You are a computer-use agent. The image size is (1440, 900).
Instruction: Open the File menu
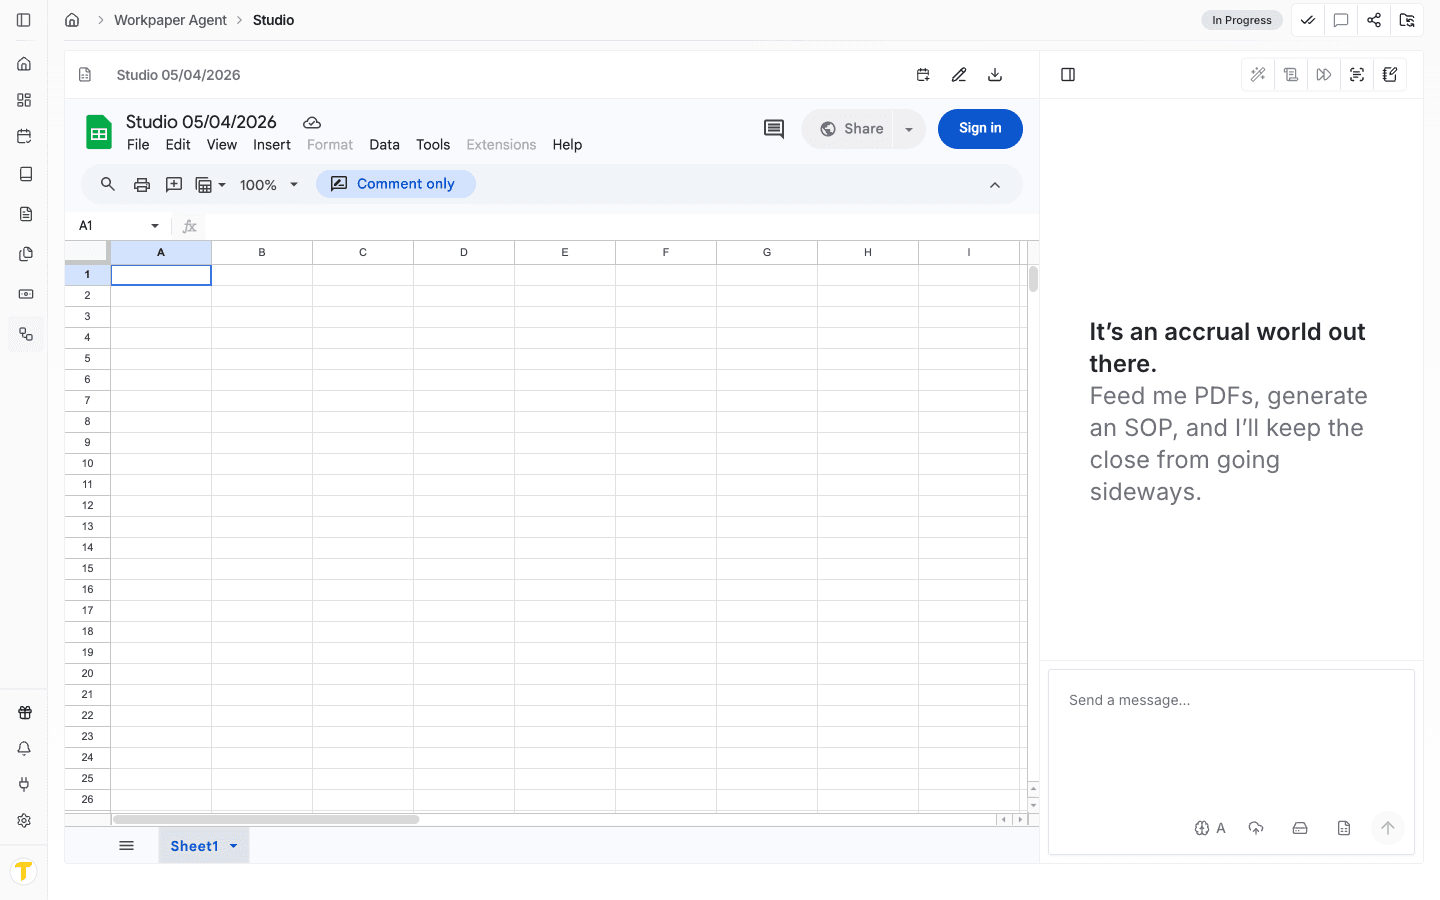tap(138, 145)
